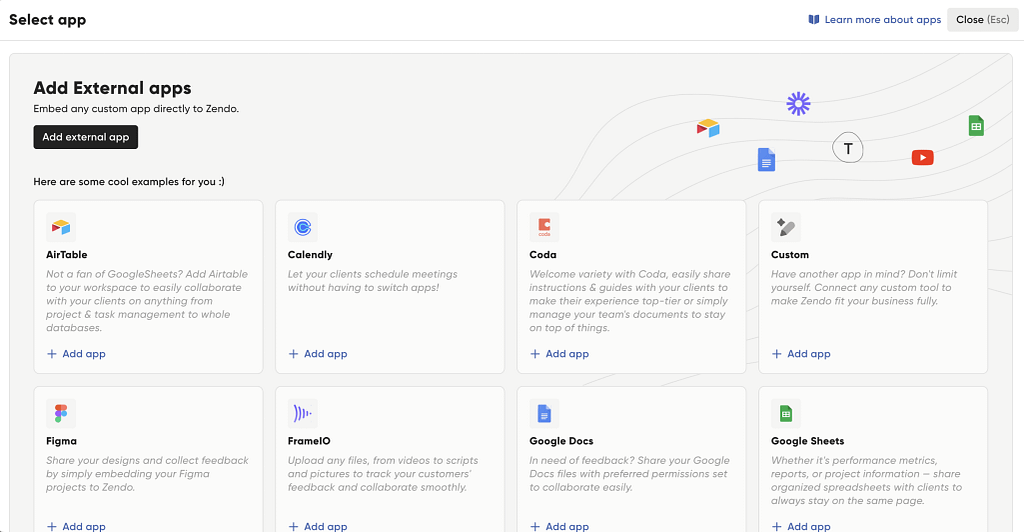This screenshot has width=1024, height=532.
Task: Click the Google Sheets card icon
Action: click(786, 413)
